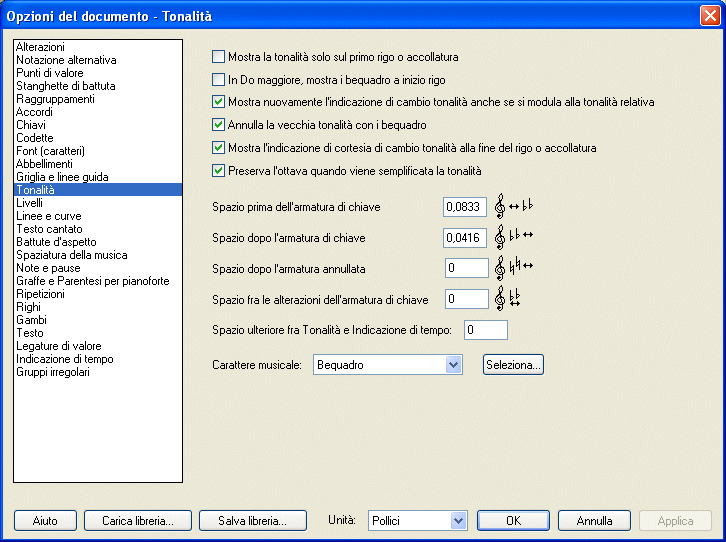Uncheck 'Annulla la vecchia tonalità con i bequadro'
Viewport: 726px width, 542px height.
219,125
